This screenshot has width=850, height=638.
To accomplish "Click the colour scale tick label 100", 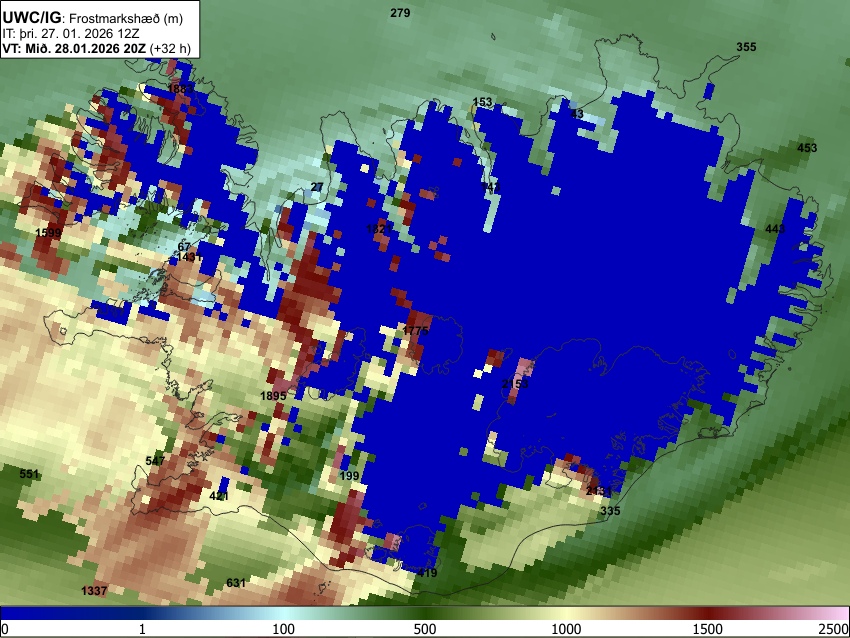I will click(x=284, y=629).
